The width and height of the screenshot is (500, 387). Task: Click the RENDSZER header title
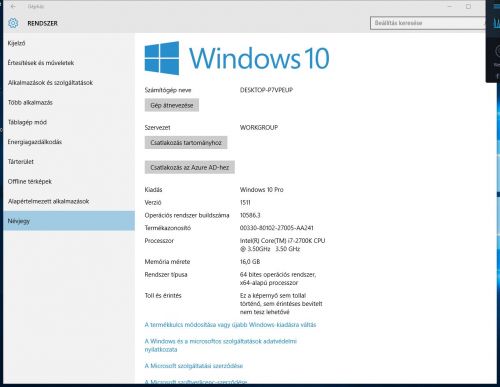(x=42, y=23)
